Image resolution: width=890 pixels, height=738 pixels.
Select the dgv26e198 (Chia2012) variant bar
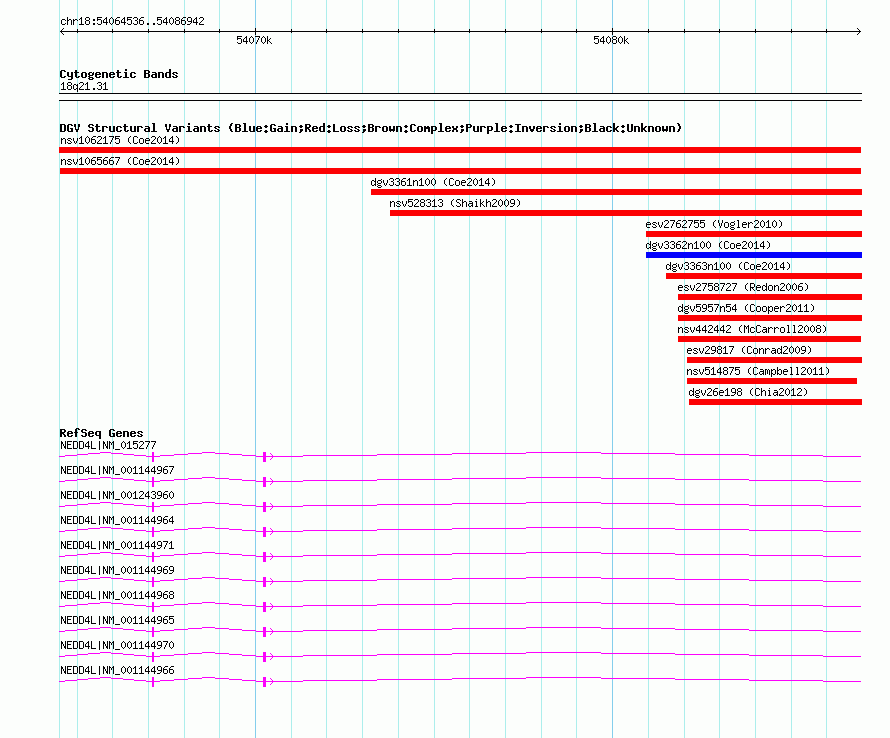(775, 402)
